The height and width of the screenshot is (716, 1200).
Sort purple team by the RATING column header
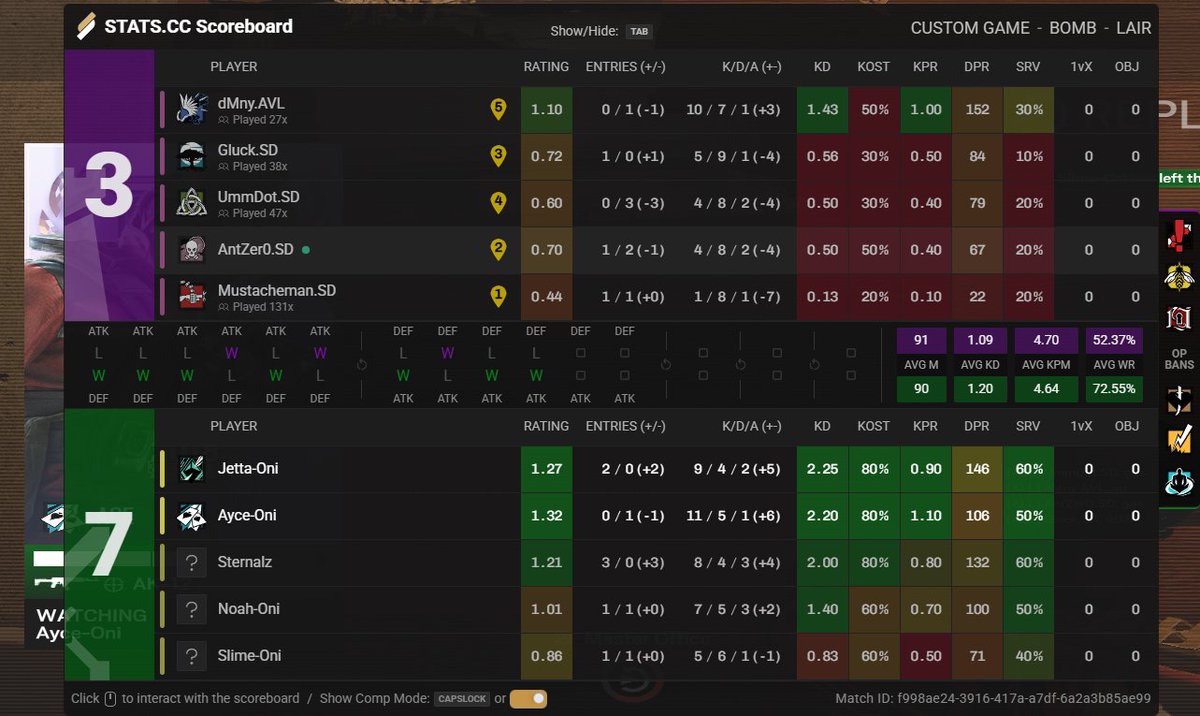[x=546, y=67]
